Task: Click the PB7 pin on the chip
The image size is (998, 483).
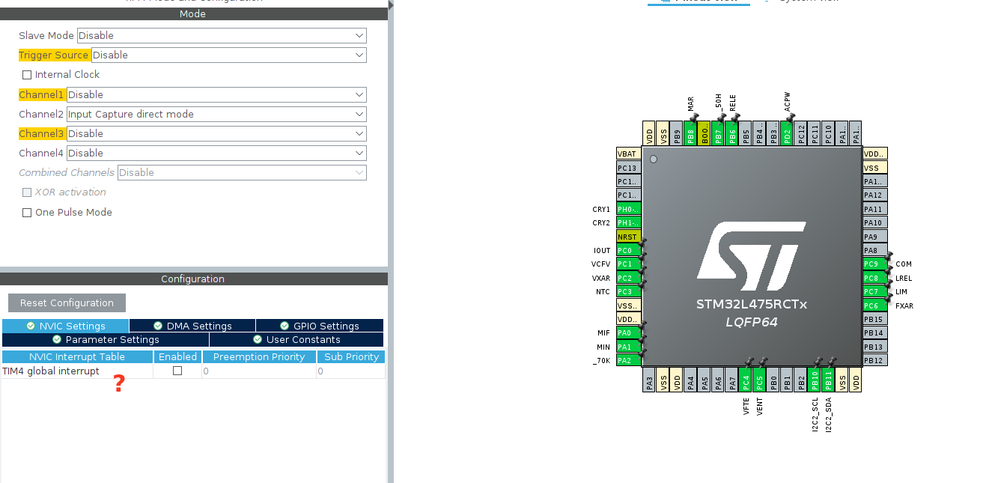Action: coord(718,133)
